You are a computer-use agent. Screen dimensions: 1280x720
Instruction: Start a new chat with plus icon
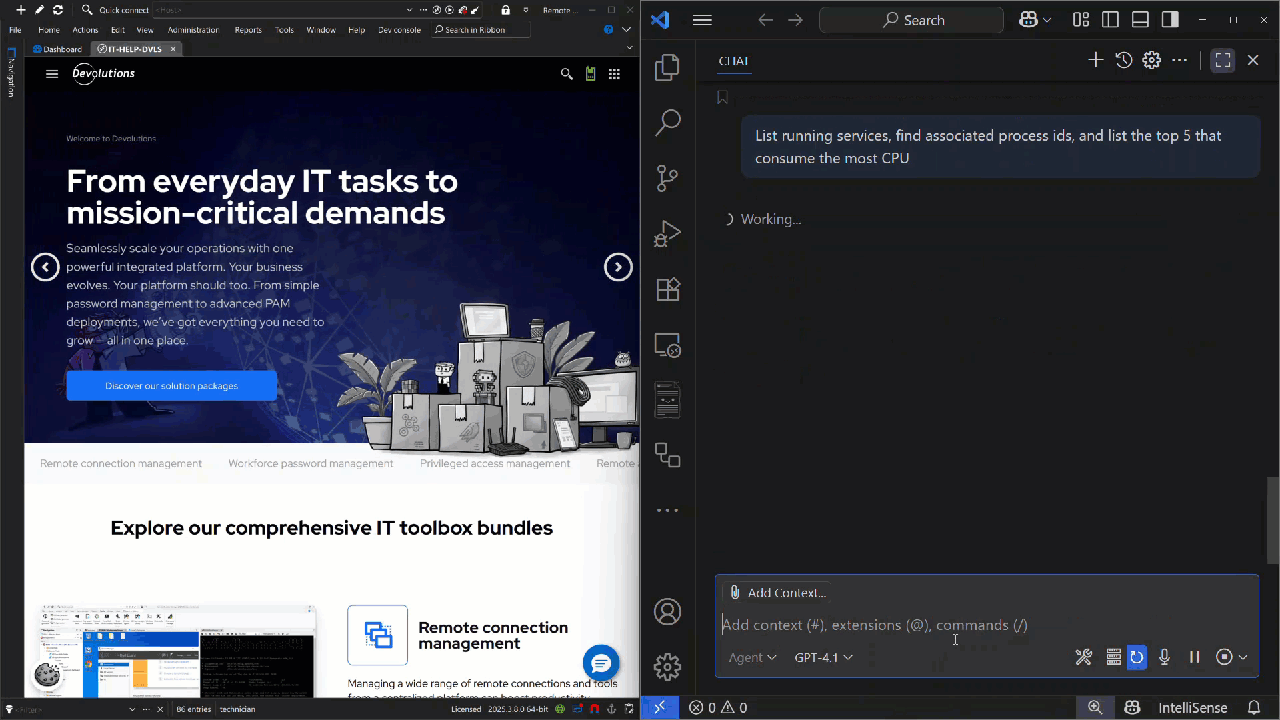pyautogui.click(x=1096, y=60)
